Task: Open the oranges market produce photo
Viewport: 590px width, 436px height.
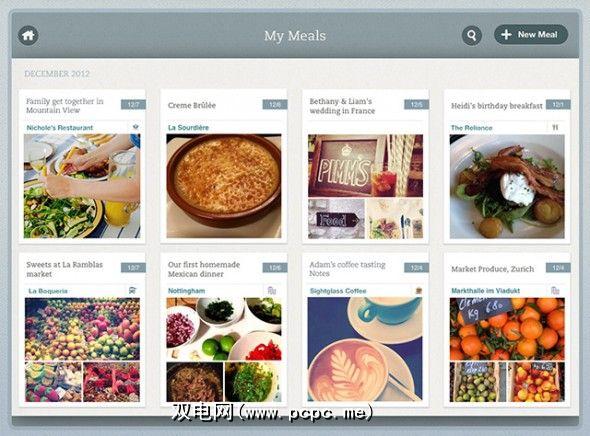Action: pos(507,329)
